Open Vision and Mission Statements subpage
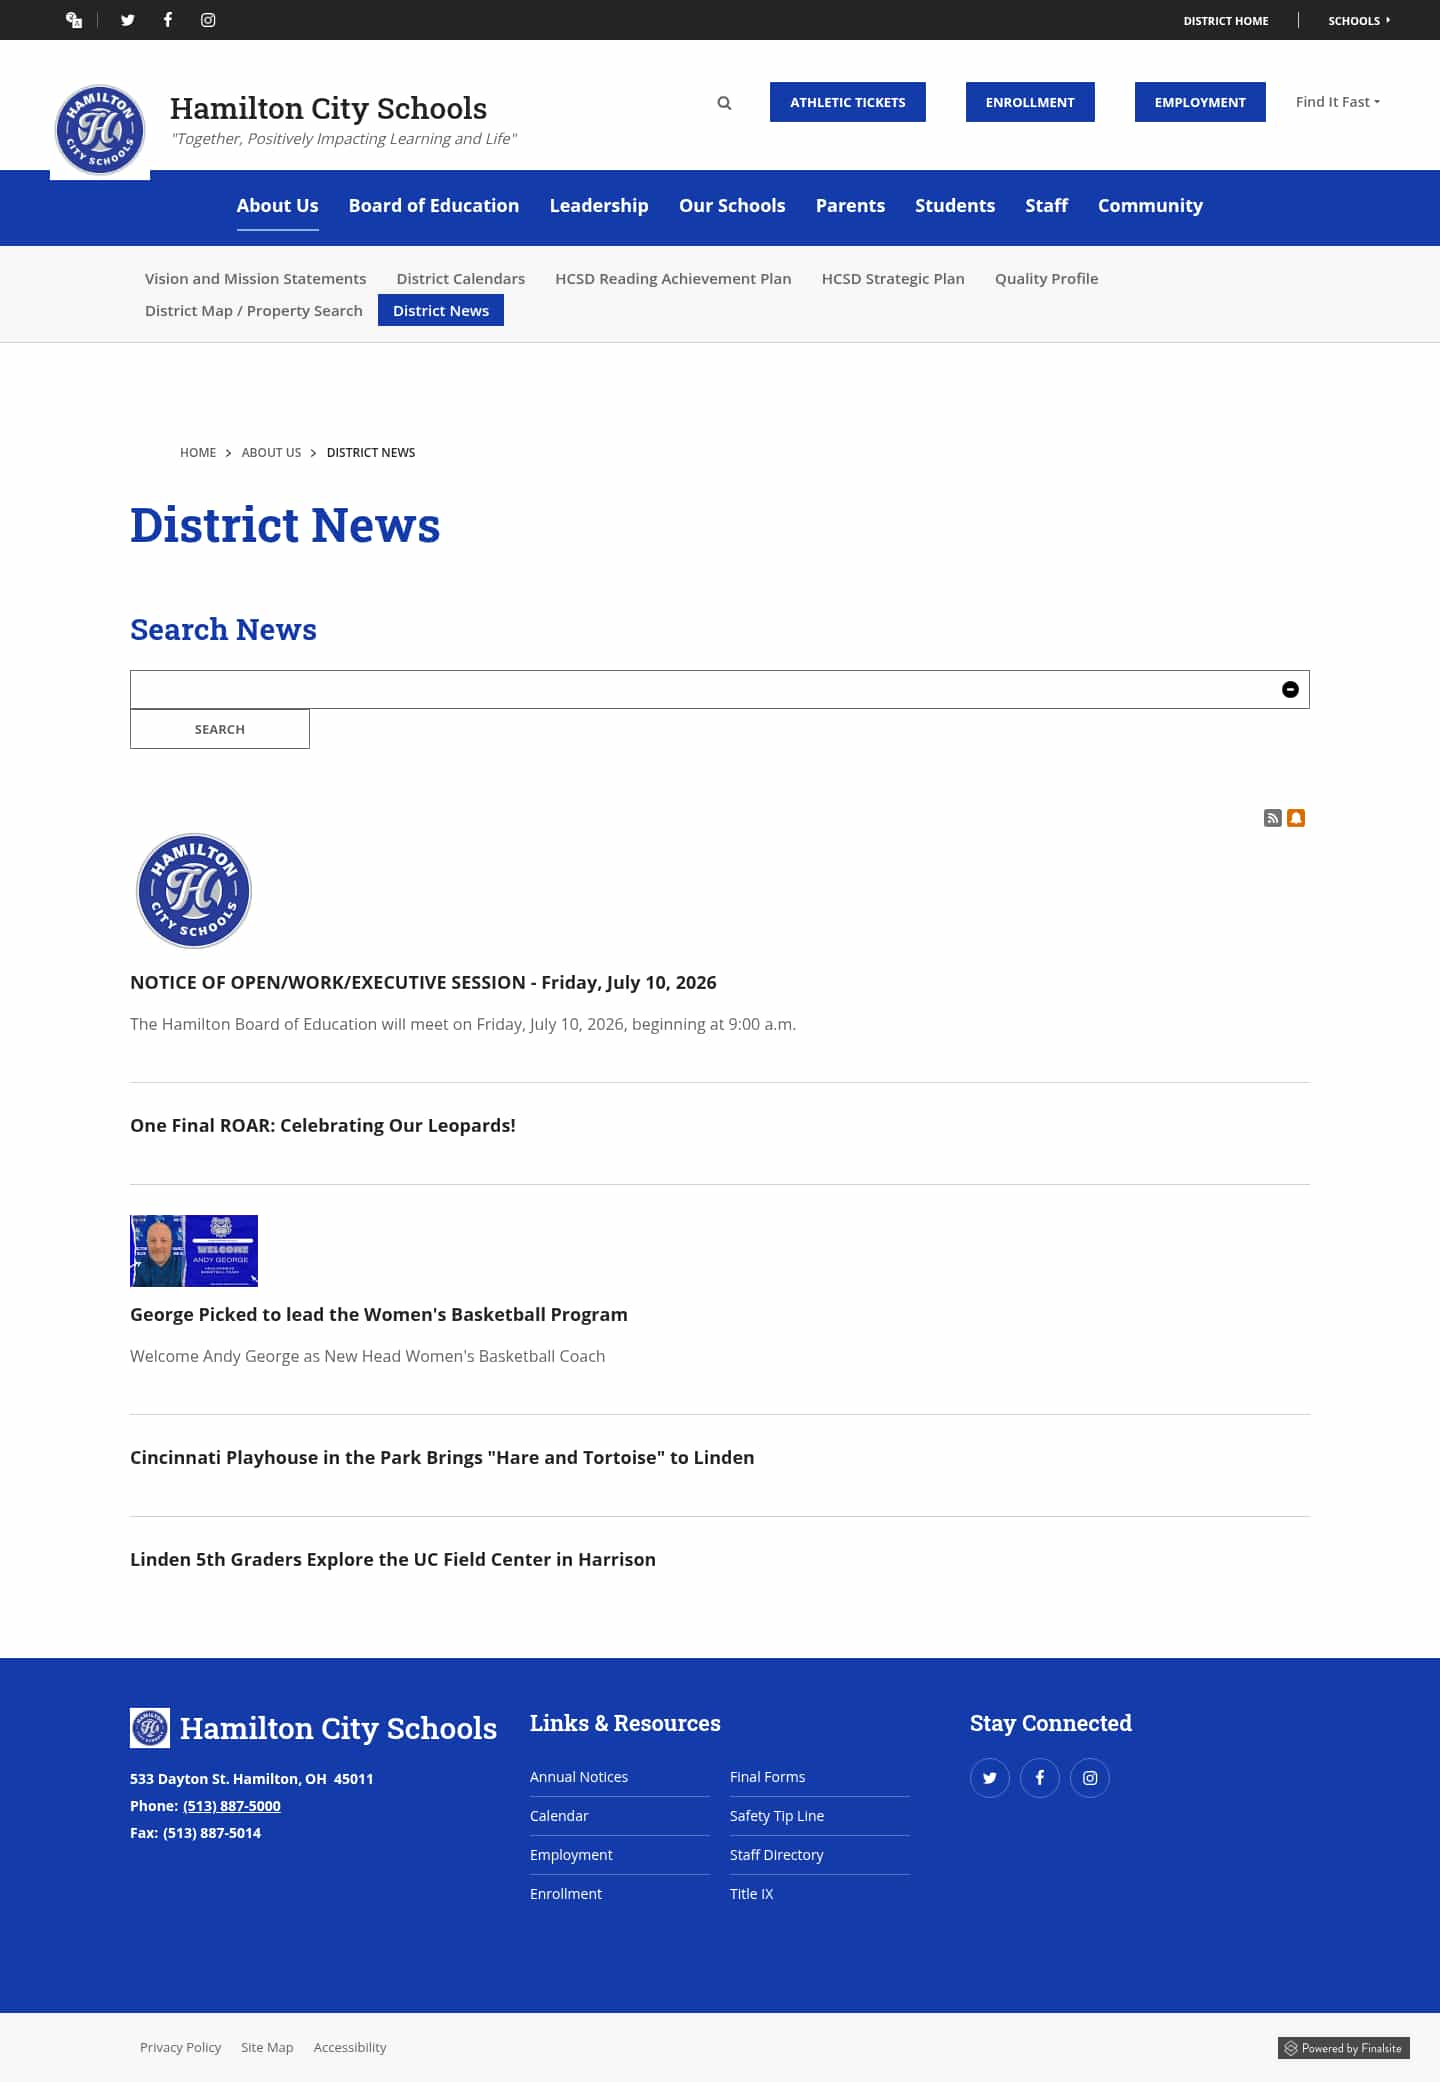Image resolution: width=1440 pixels, height=2082 pixels. point(255,279)
